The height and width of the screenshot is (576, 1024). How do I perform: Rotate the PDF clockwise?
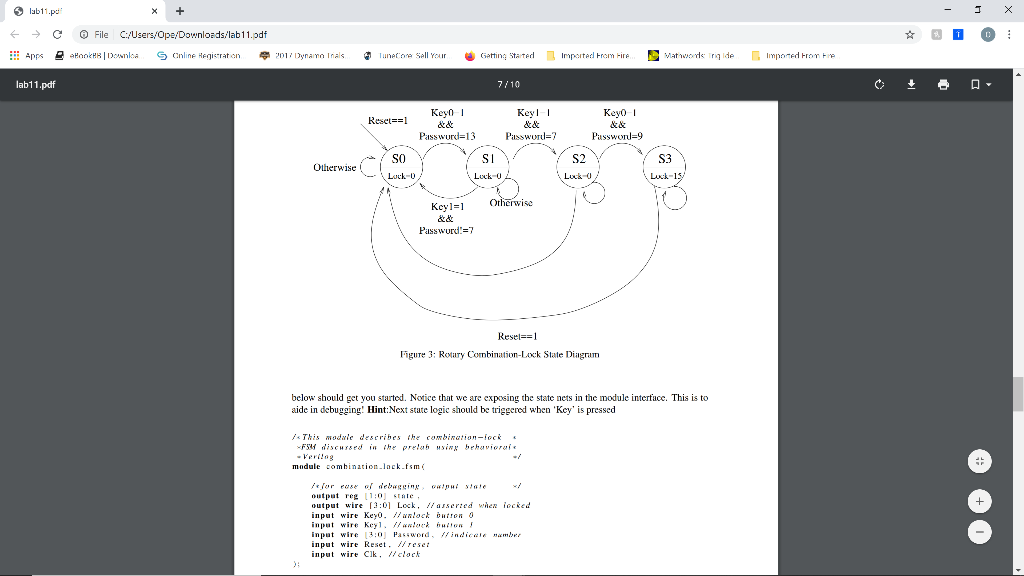click(879, 84)
